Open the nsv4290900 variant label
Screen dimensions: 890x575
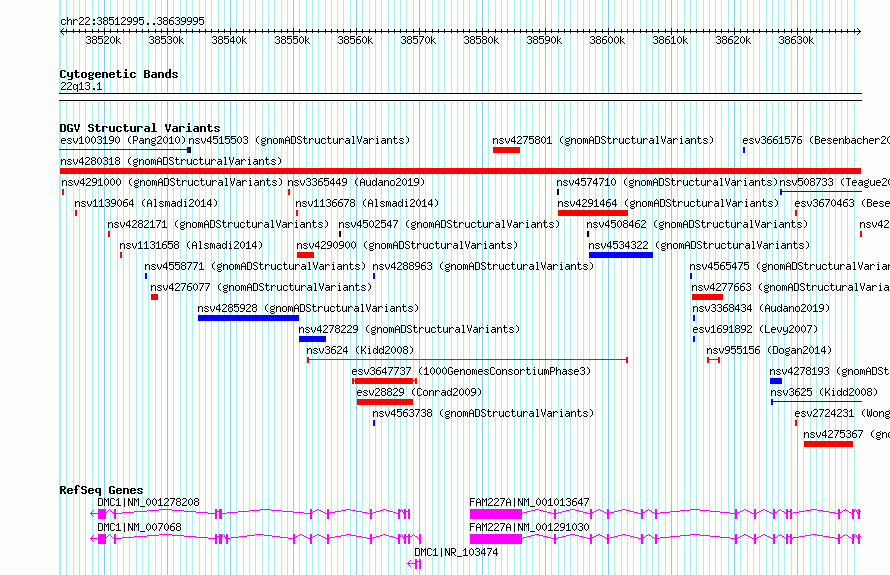(x=408, y=245)
